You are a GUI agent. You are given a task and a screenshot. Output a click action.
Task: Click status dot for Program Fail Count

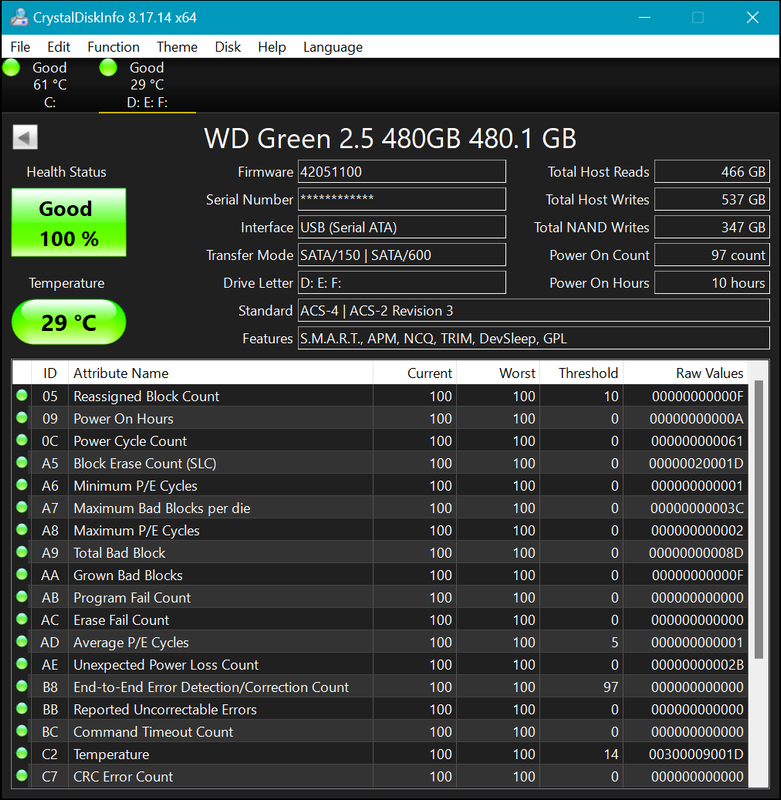(x=21, y=596)
